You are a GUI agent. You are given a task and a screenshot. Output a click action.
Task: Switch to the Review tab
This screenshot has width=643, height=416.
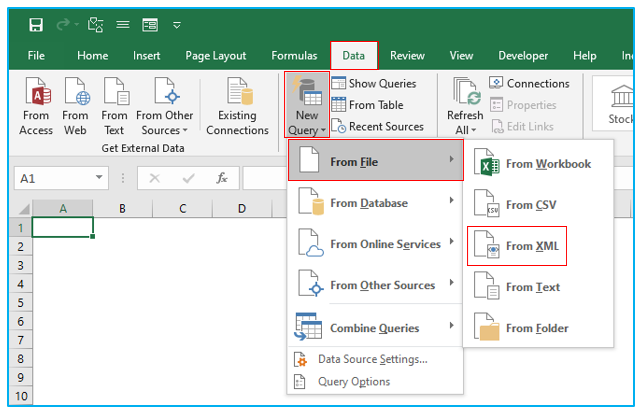click(407, 55)
